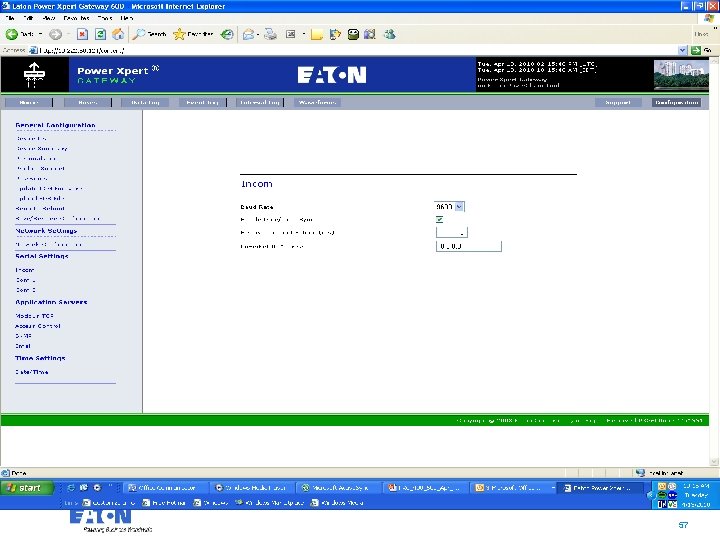This screenshot has width=720, height=540.
Task: Open Date/Time under Time Settings
Action: click(32, 372)
